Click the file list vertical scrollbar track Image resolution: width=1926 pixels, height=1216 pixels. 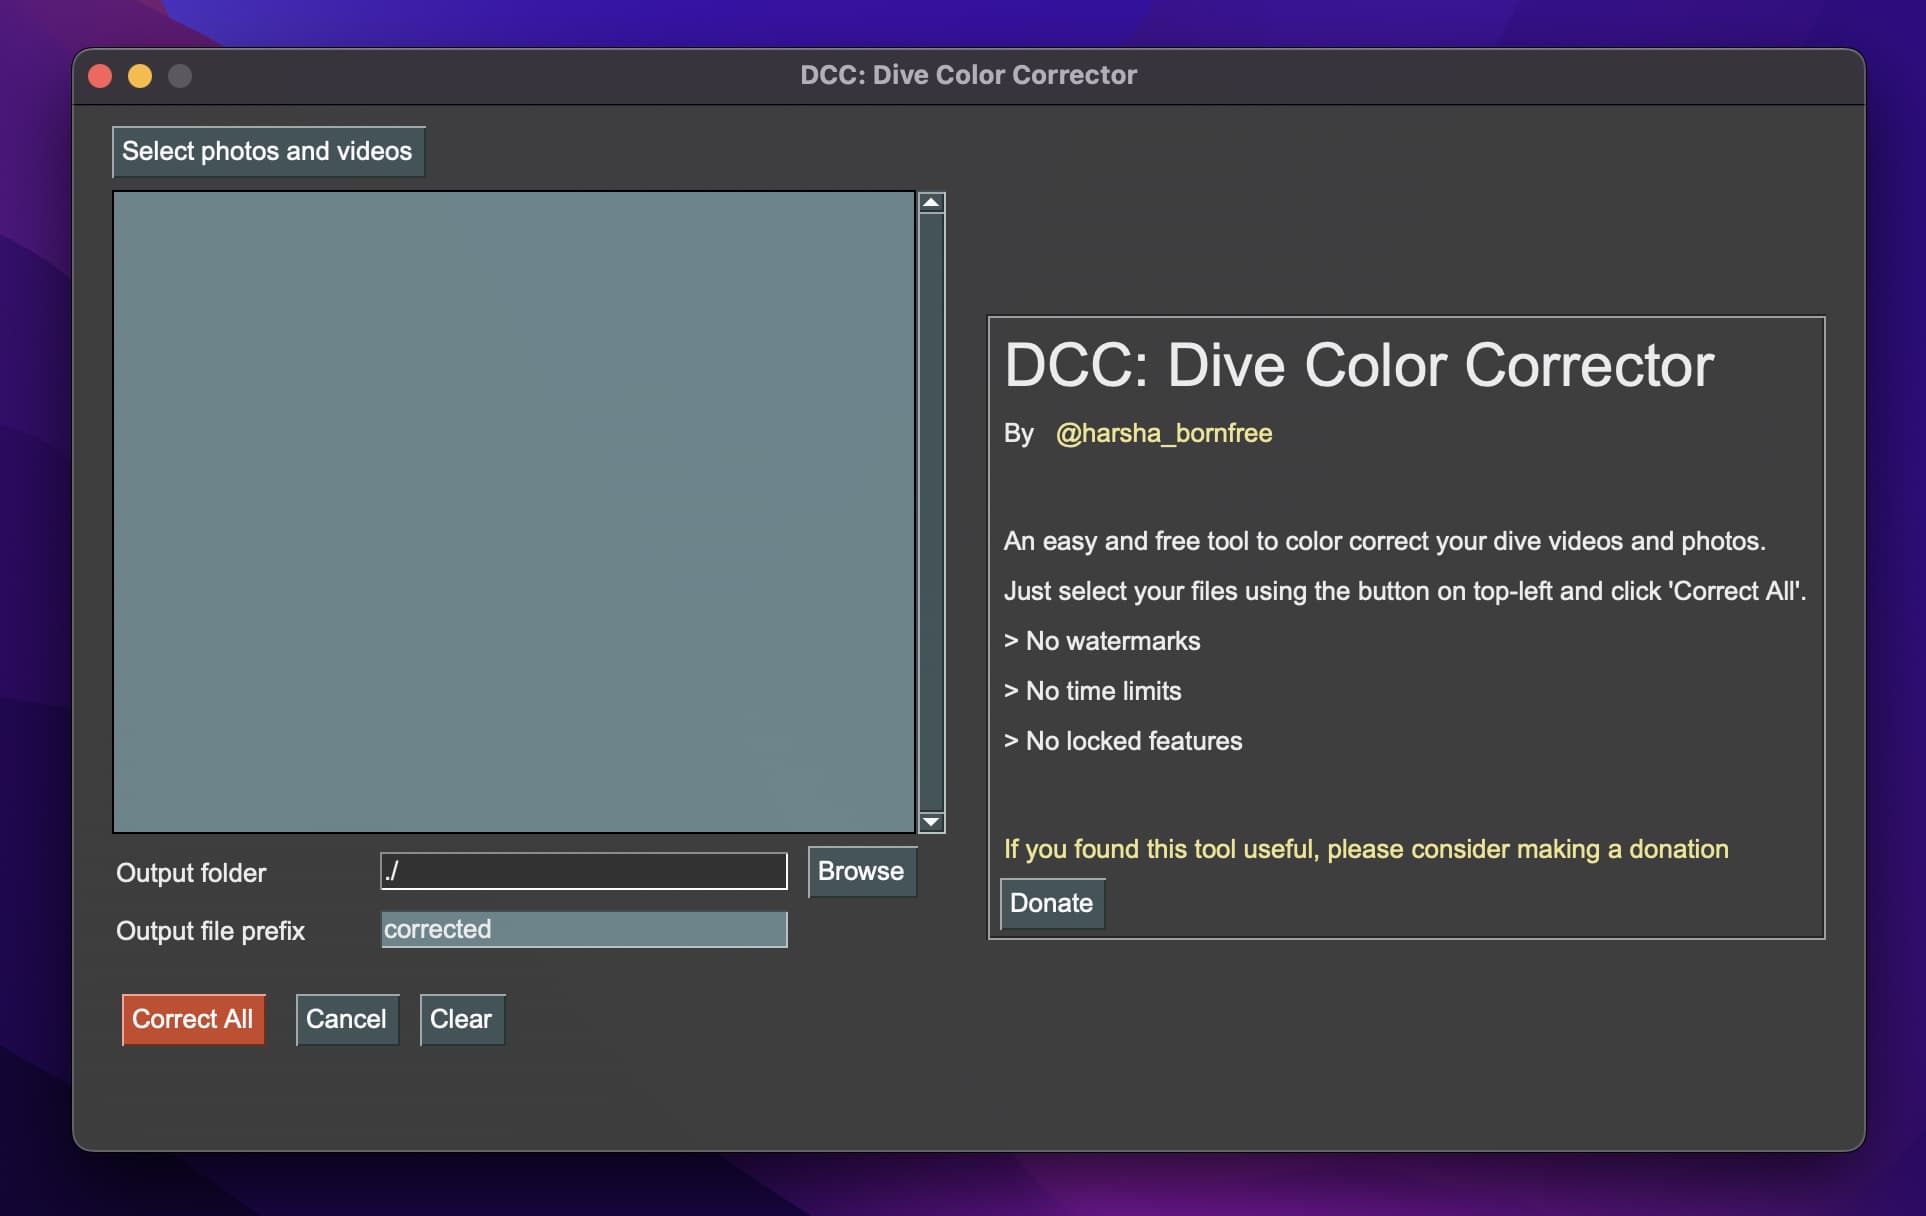tap(931, 510)
